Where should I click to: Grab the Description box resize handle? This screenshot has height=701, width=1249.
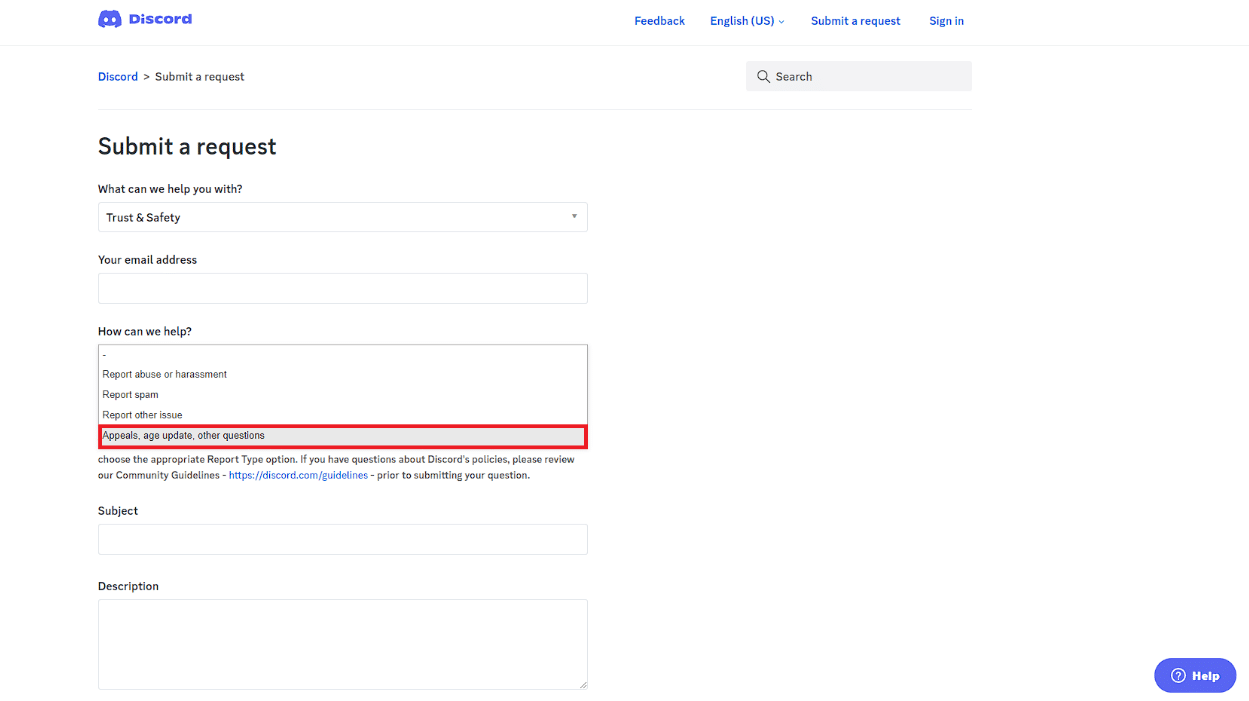583,685
